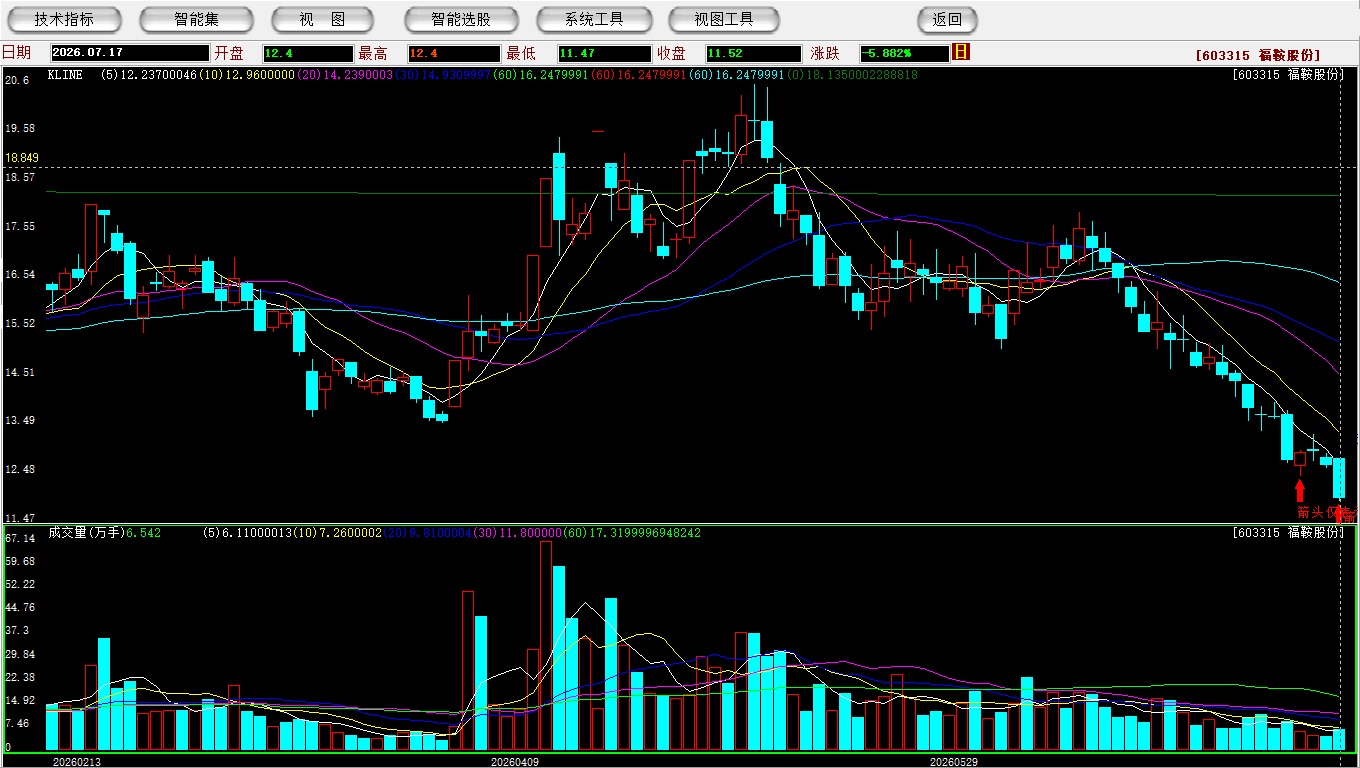Click the KLINE indicator label
Screen dimensions: 1360x768
coord(64,74)
